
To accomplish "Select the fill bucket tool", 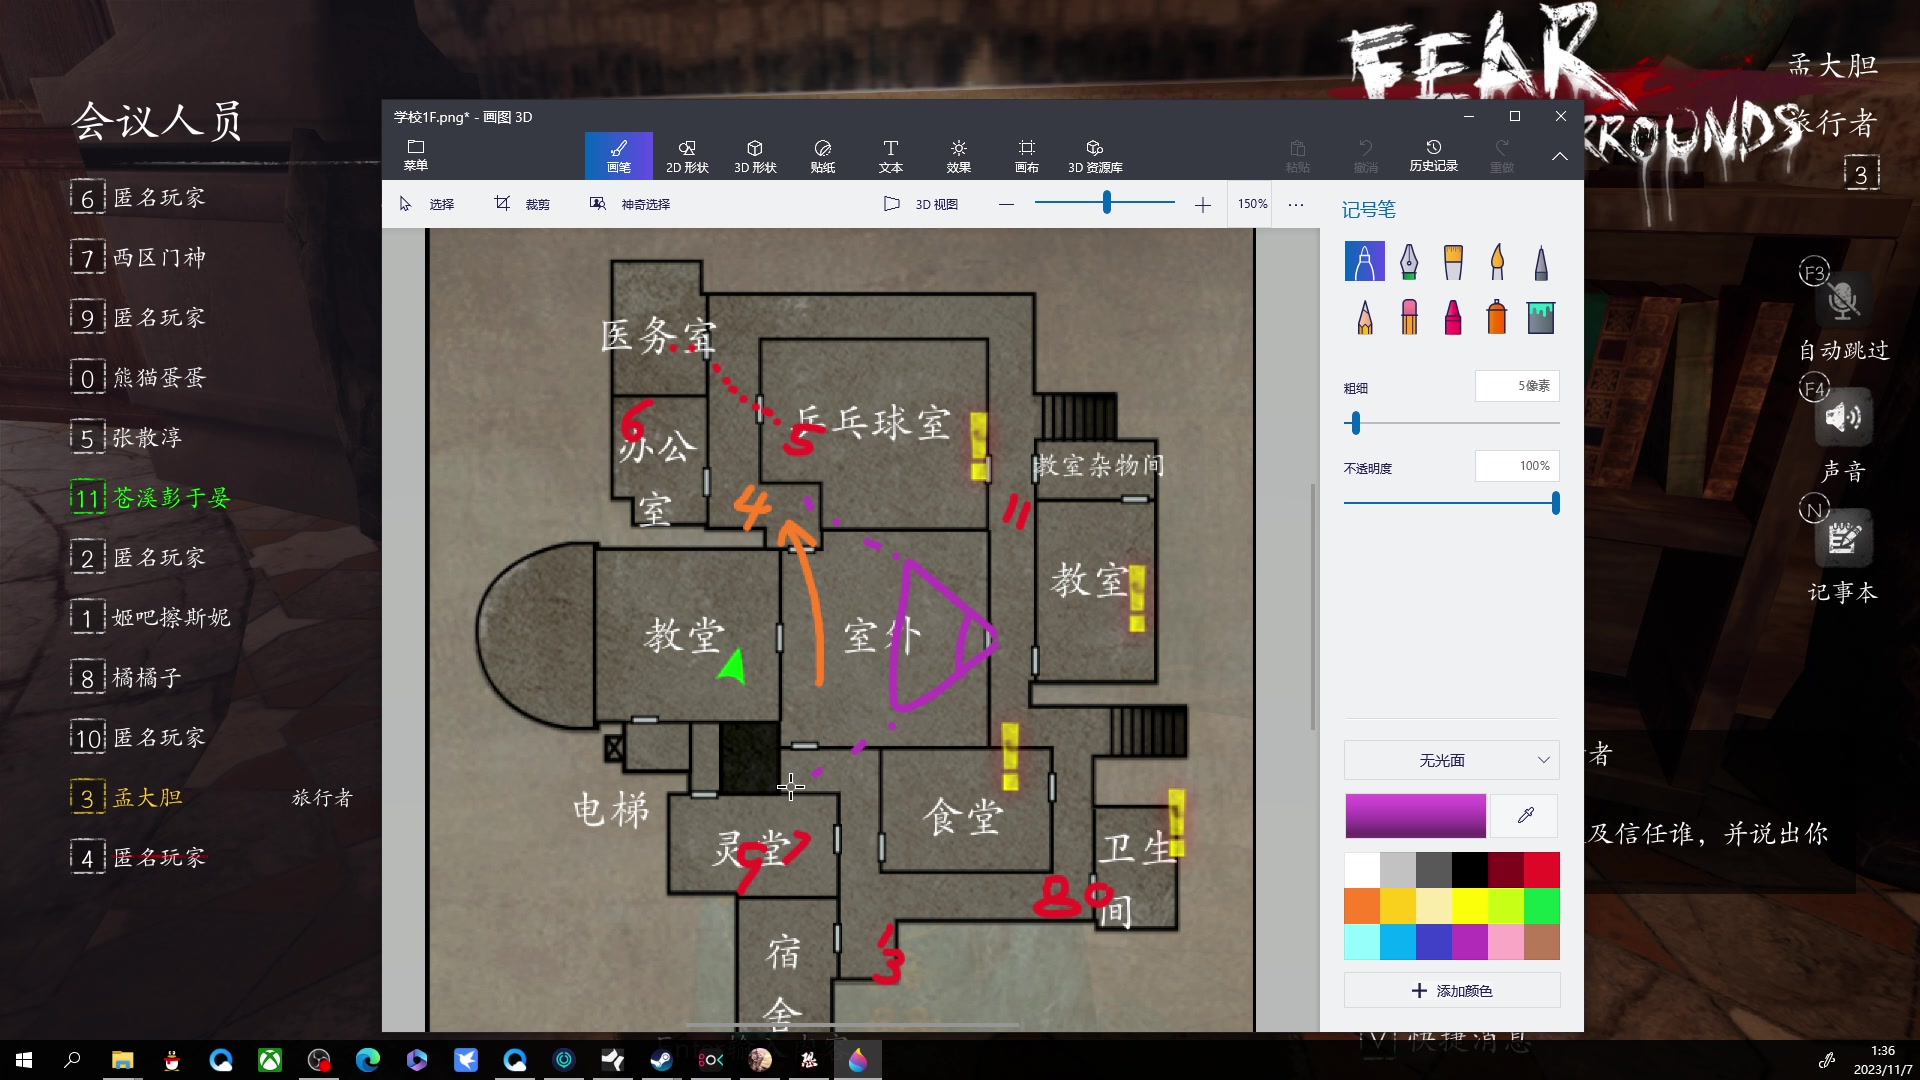I will [1541, 317].
